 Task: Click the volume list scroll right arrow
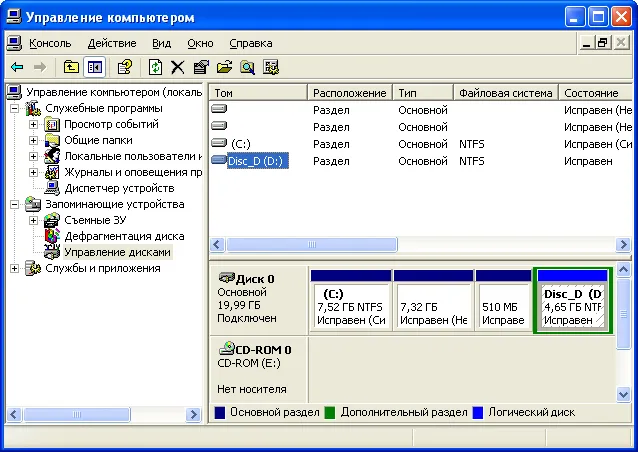click(x=623, y=245)
